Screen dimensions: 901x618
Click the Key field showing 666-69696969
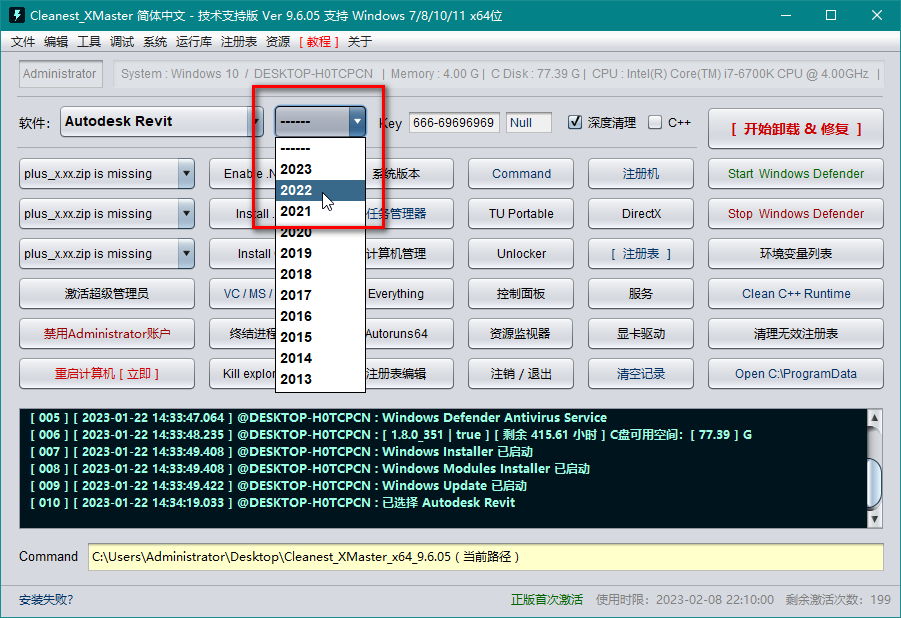point(454,122)
